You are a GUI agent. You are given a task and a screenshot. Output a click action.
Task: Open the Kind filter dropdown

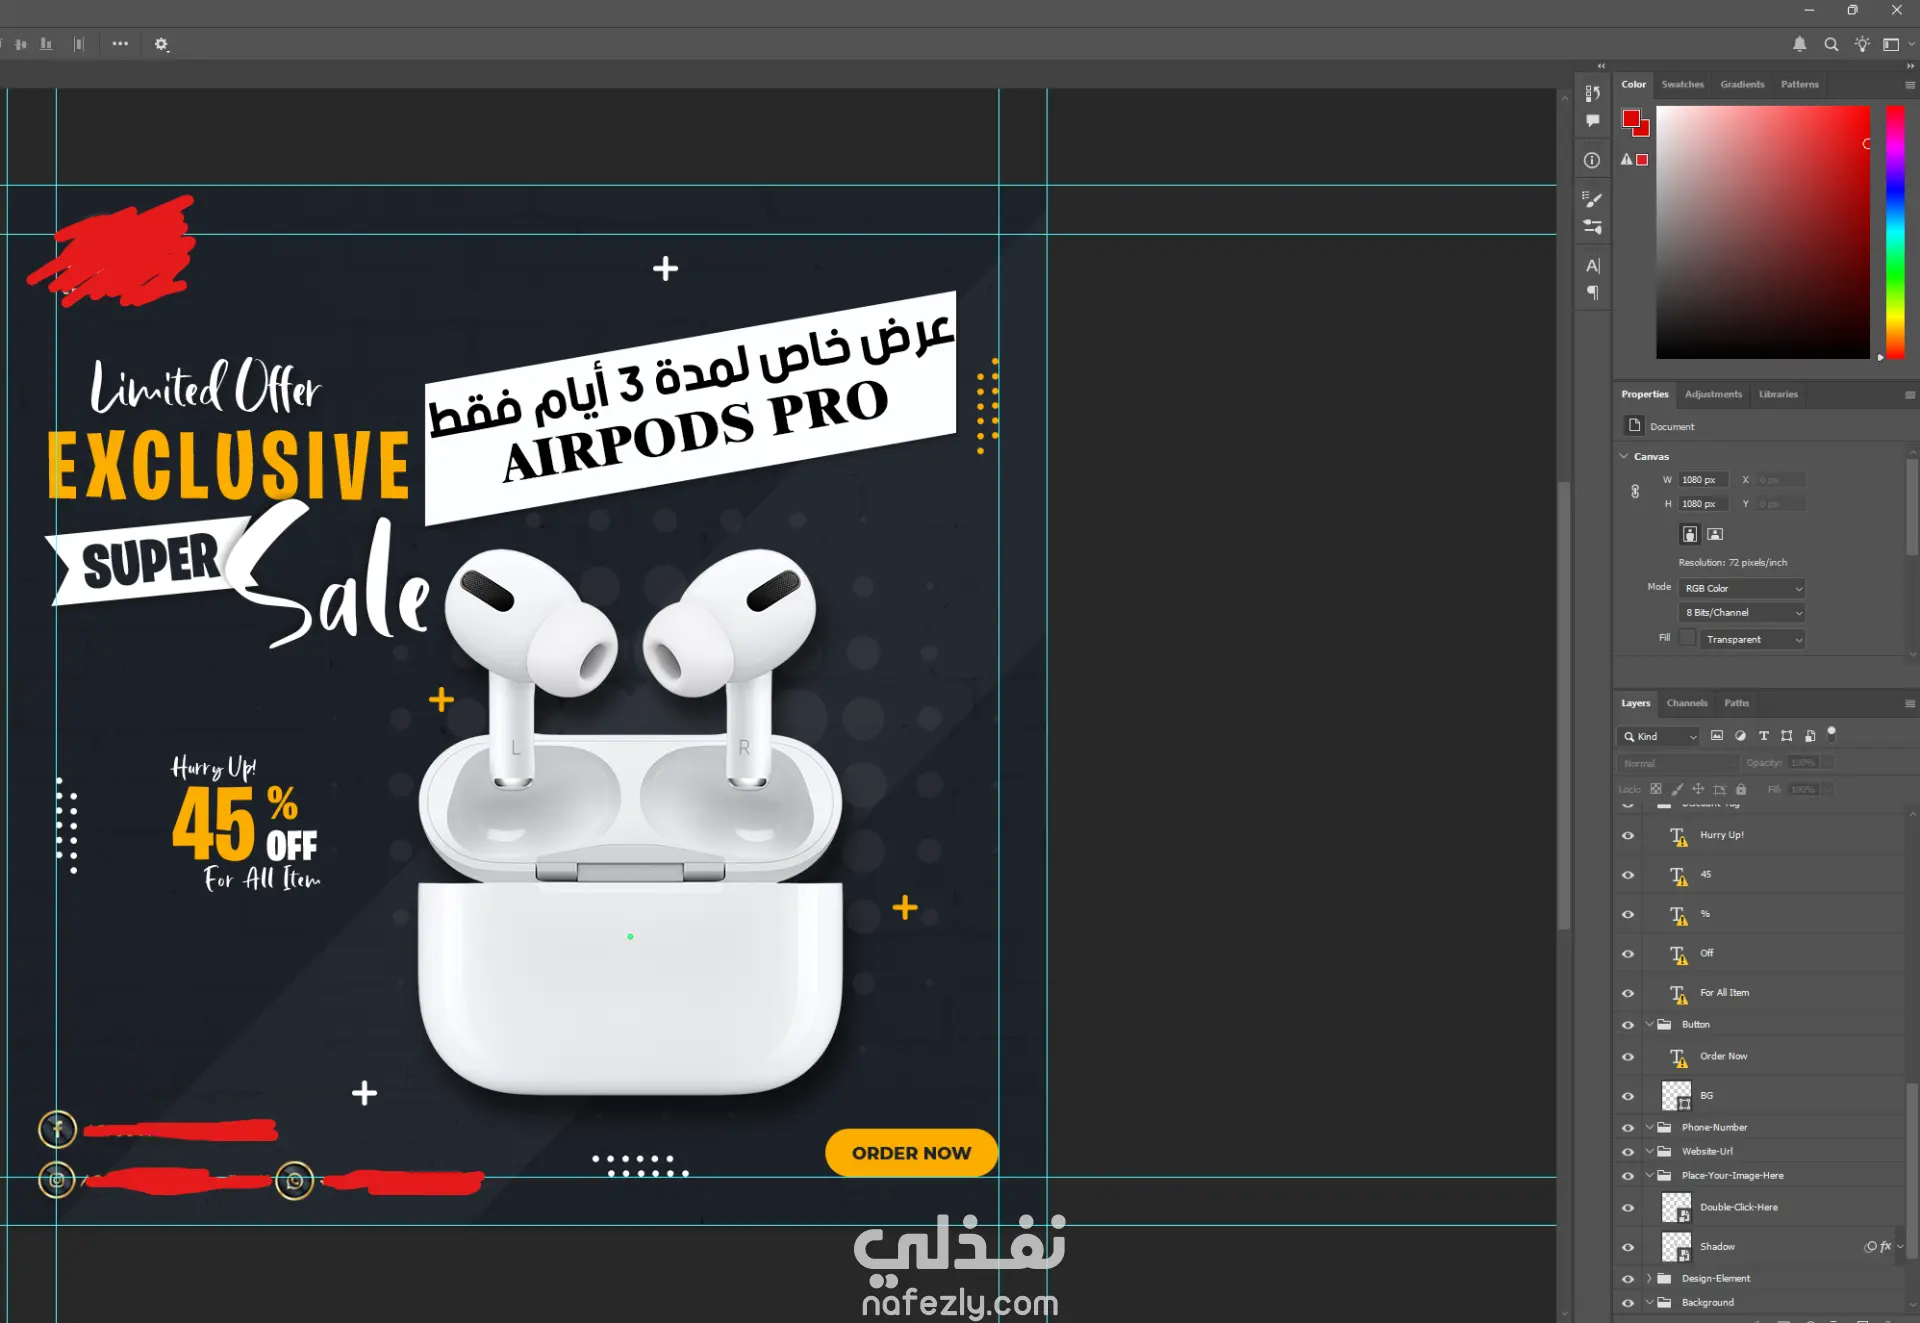(x=1659, y=736)
